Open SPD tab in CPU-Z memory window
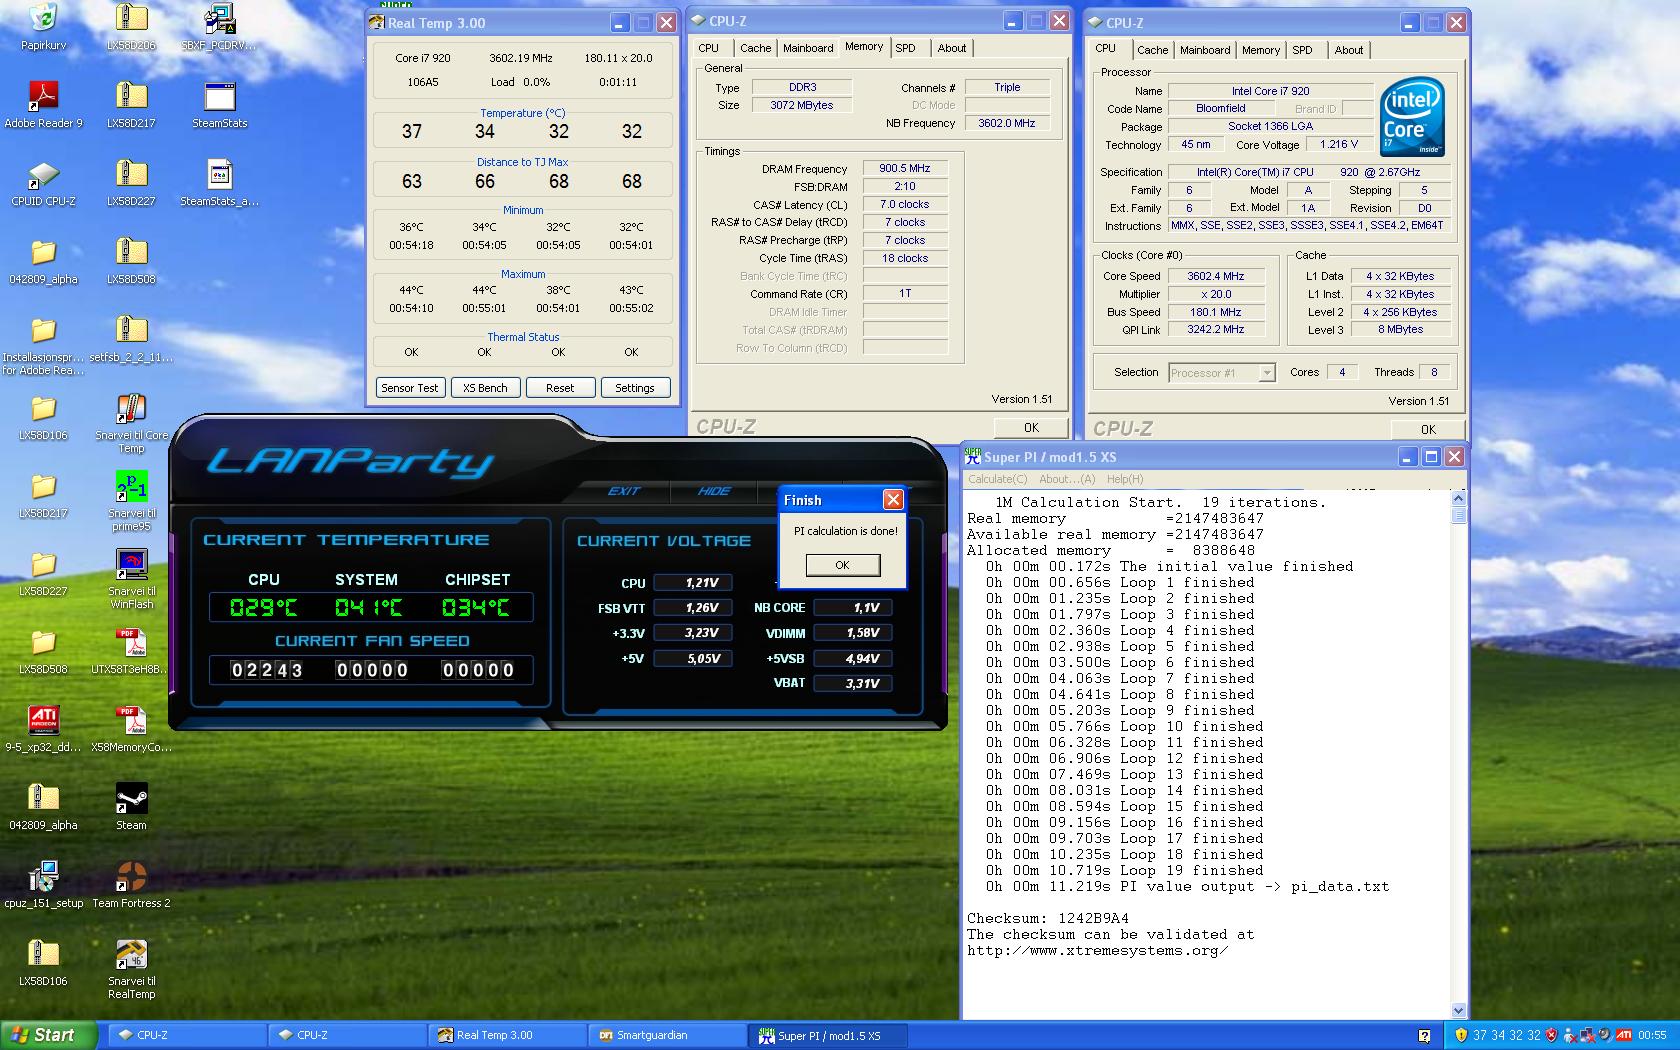 [905, 48]
